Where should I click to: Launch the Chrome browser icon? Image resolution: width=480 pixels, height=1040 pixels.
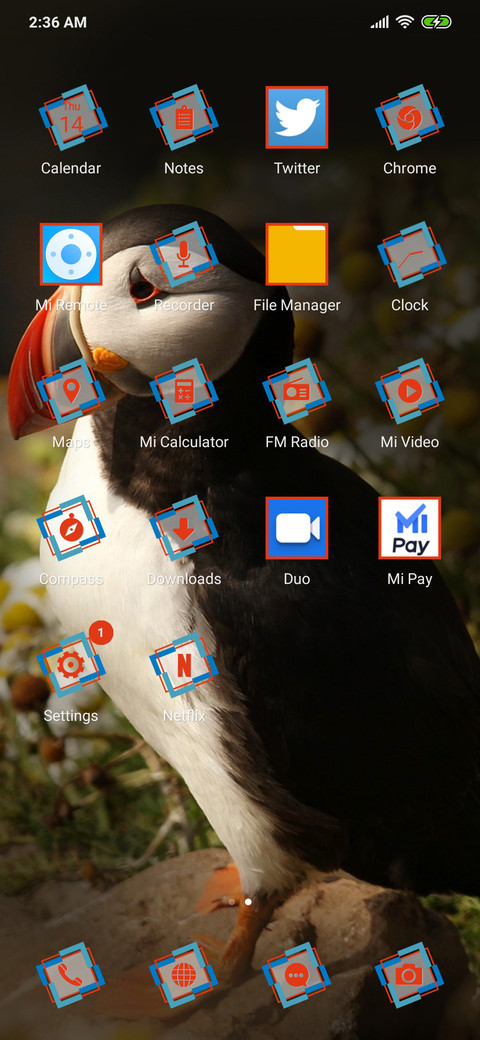(x=410, y=118)
